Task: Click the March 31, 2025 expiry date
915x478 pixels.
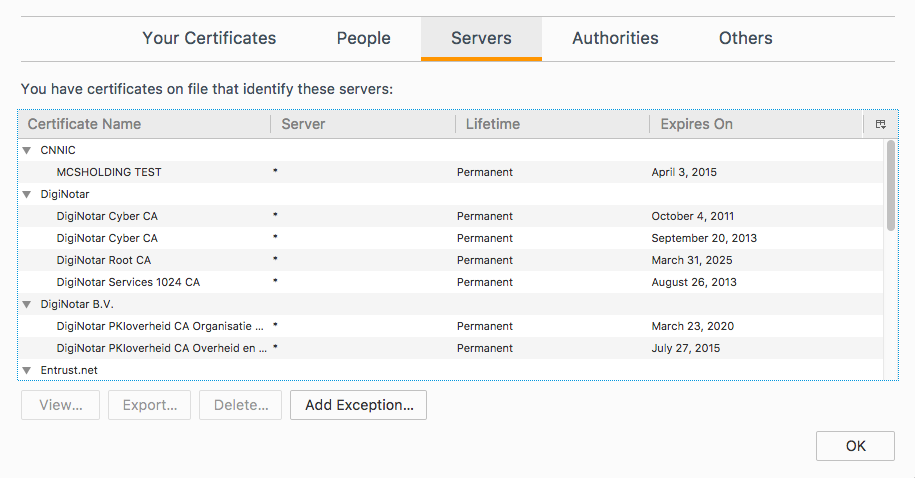Action: (692, 260)
